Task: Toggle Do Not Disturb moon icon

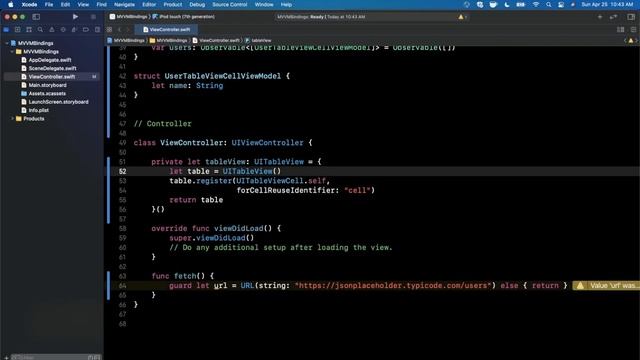Action: [507, 4]
